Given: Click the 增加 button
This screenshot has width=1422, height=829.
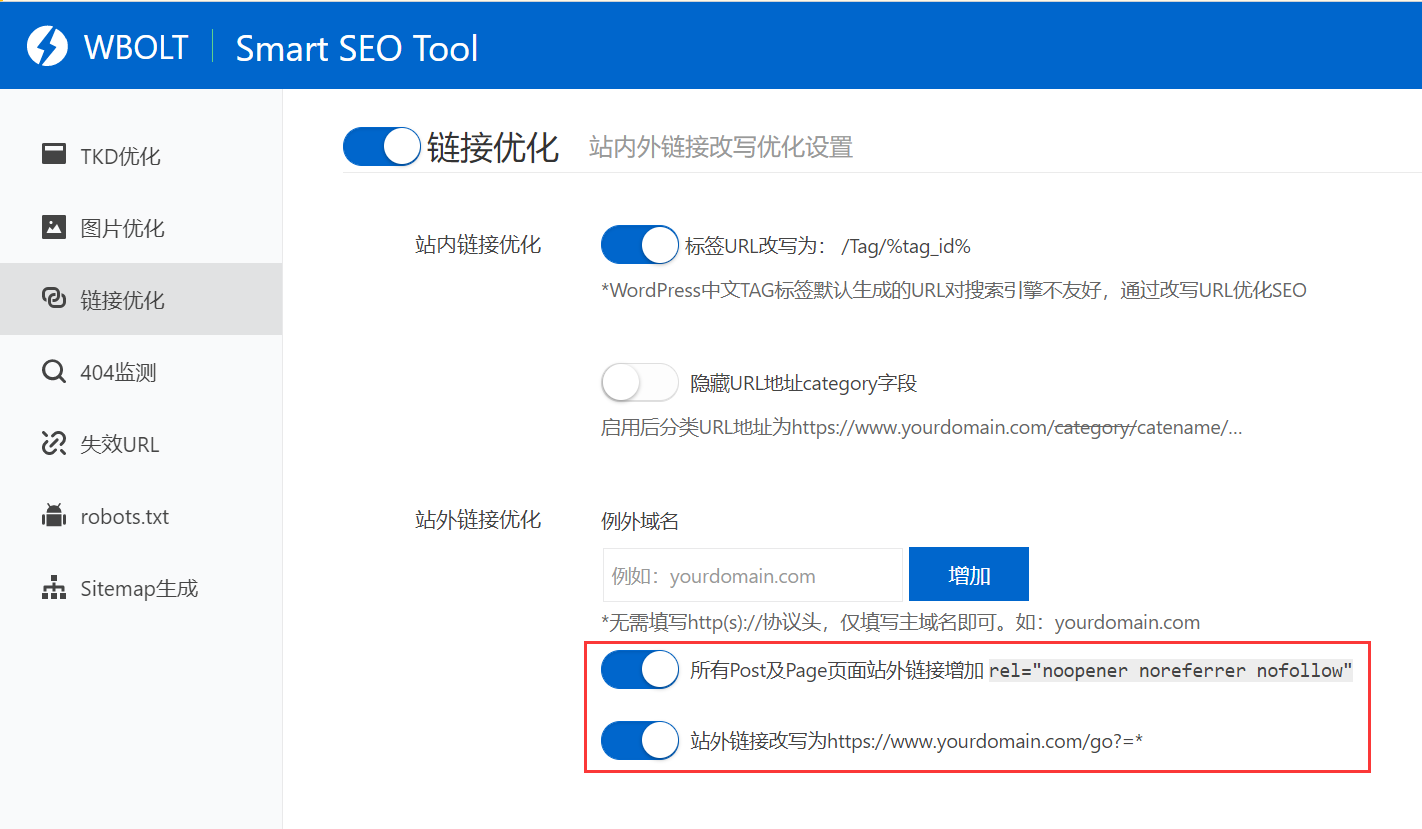Looking at the screenshot, I should (968, 574).
